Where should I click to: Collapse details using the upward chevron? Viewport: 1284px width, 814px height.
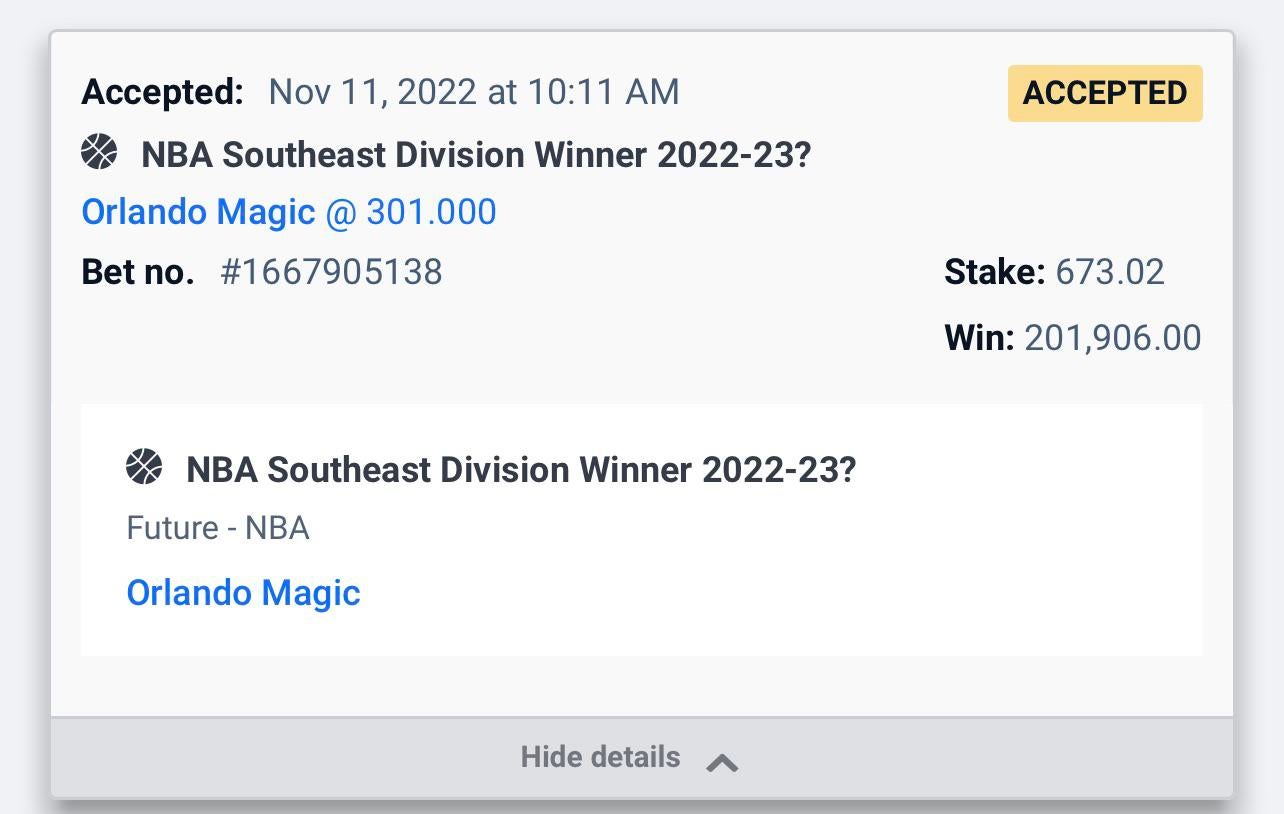[722, 763]
